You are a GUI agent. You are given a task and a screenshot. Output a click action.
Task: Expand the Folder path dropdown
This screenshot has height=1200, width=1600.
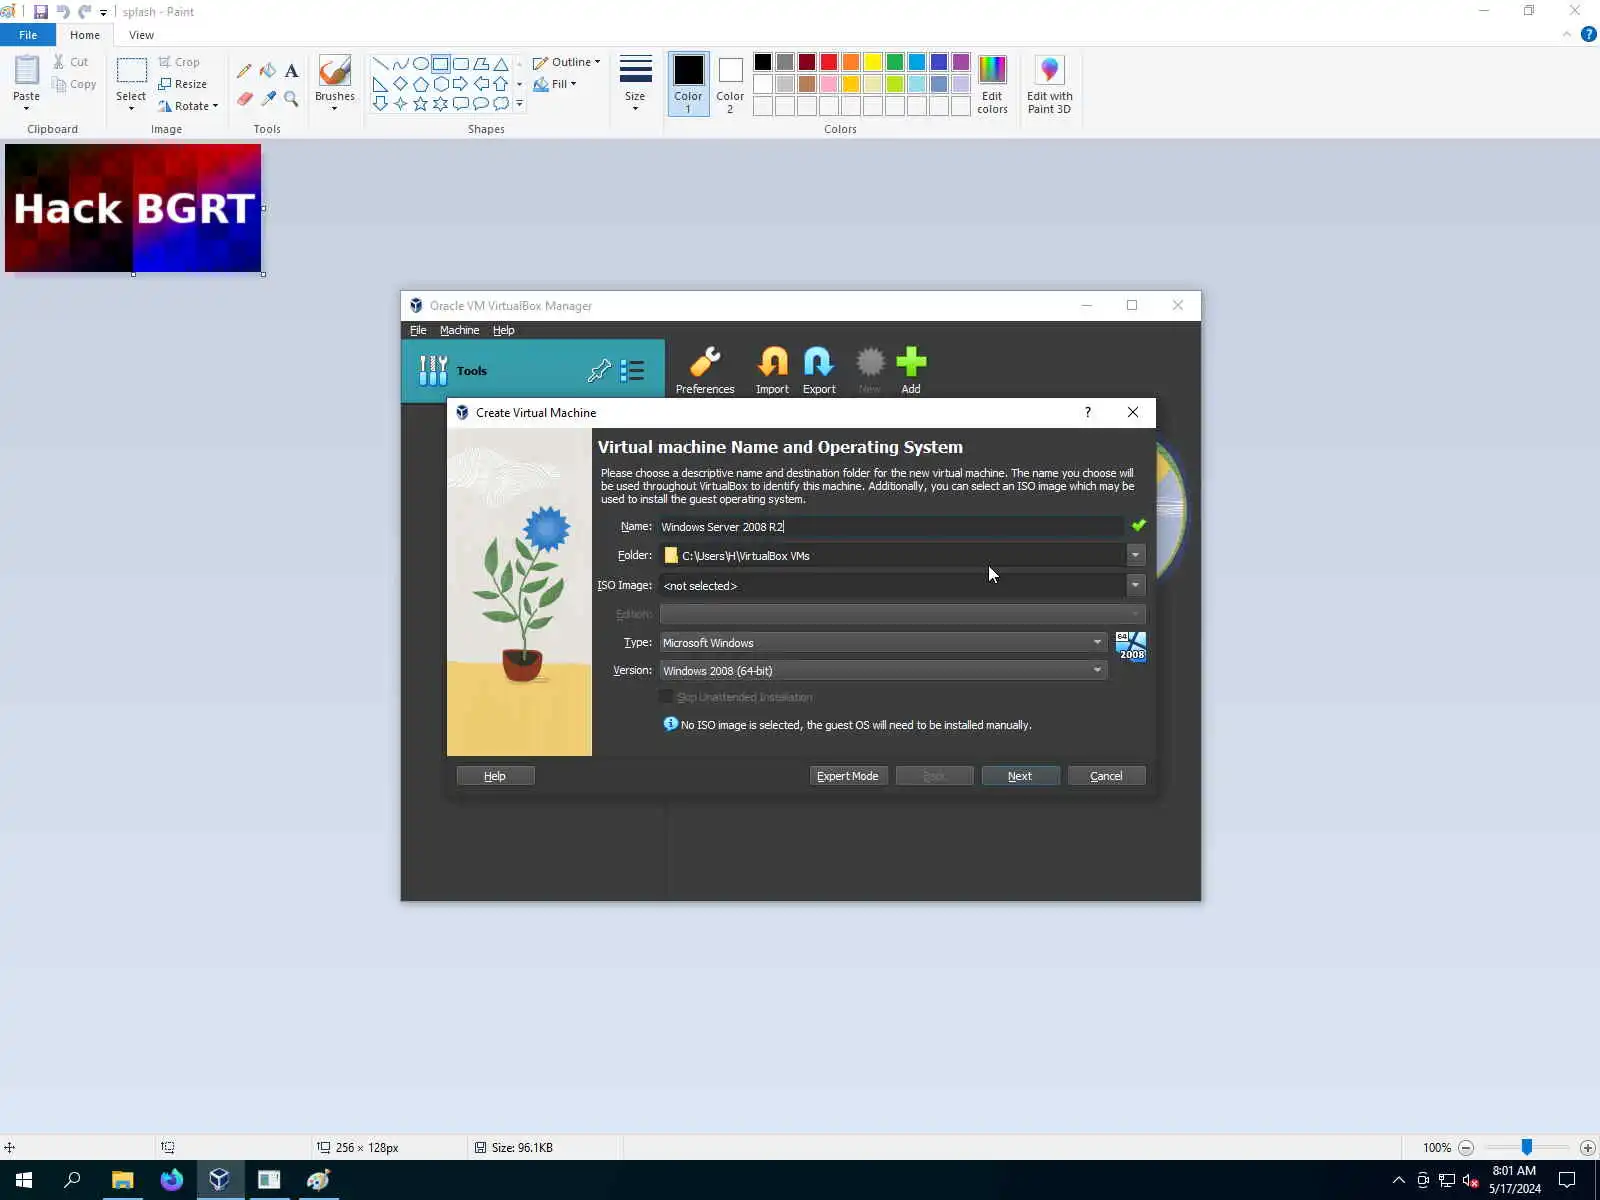point(1135,555)
